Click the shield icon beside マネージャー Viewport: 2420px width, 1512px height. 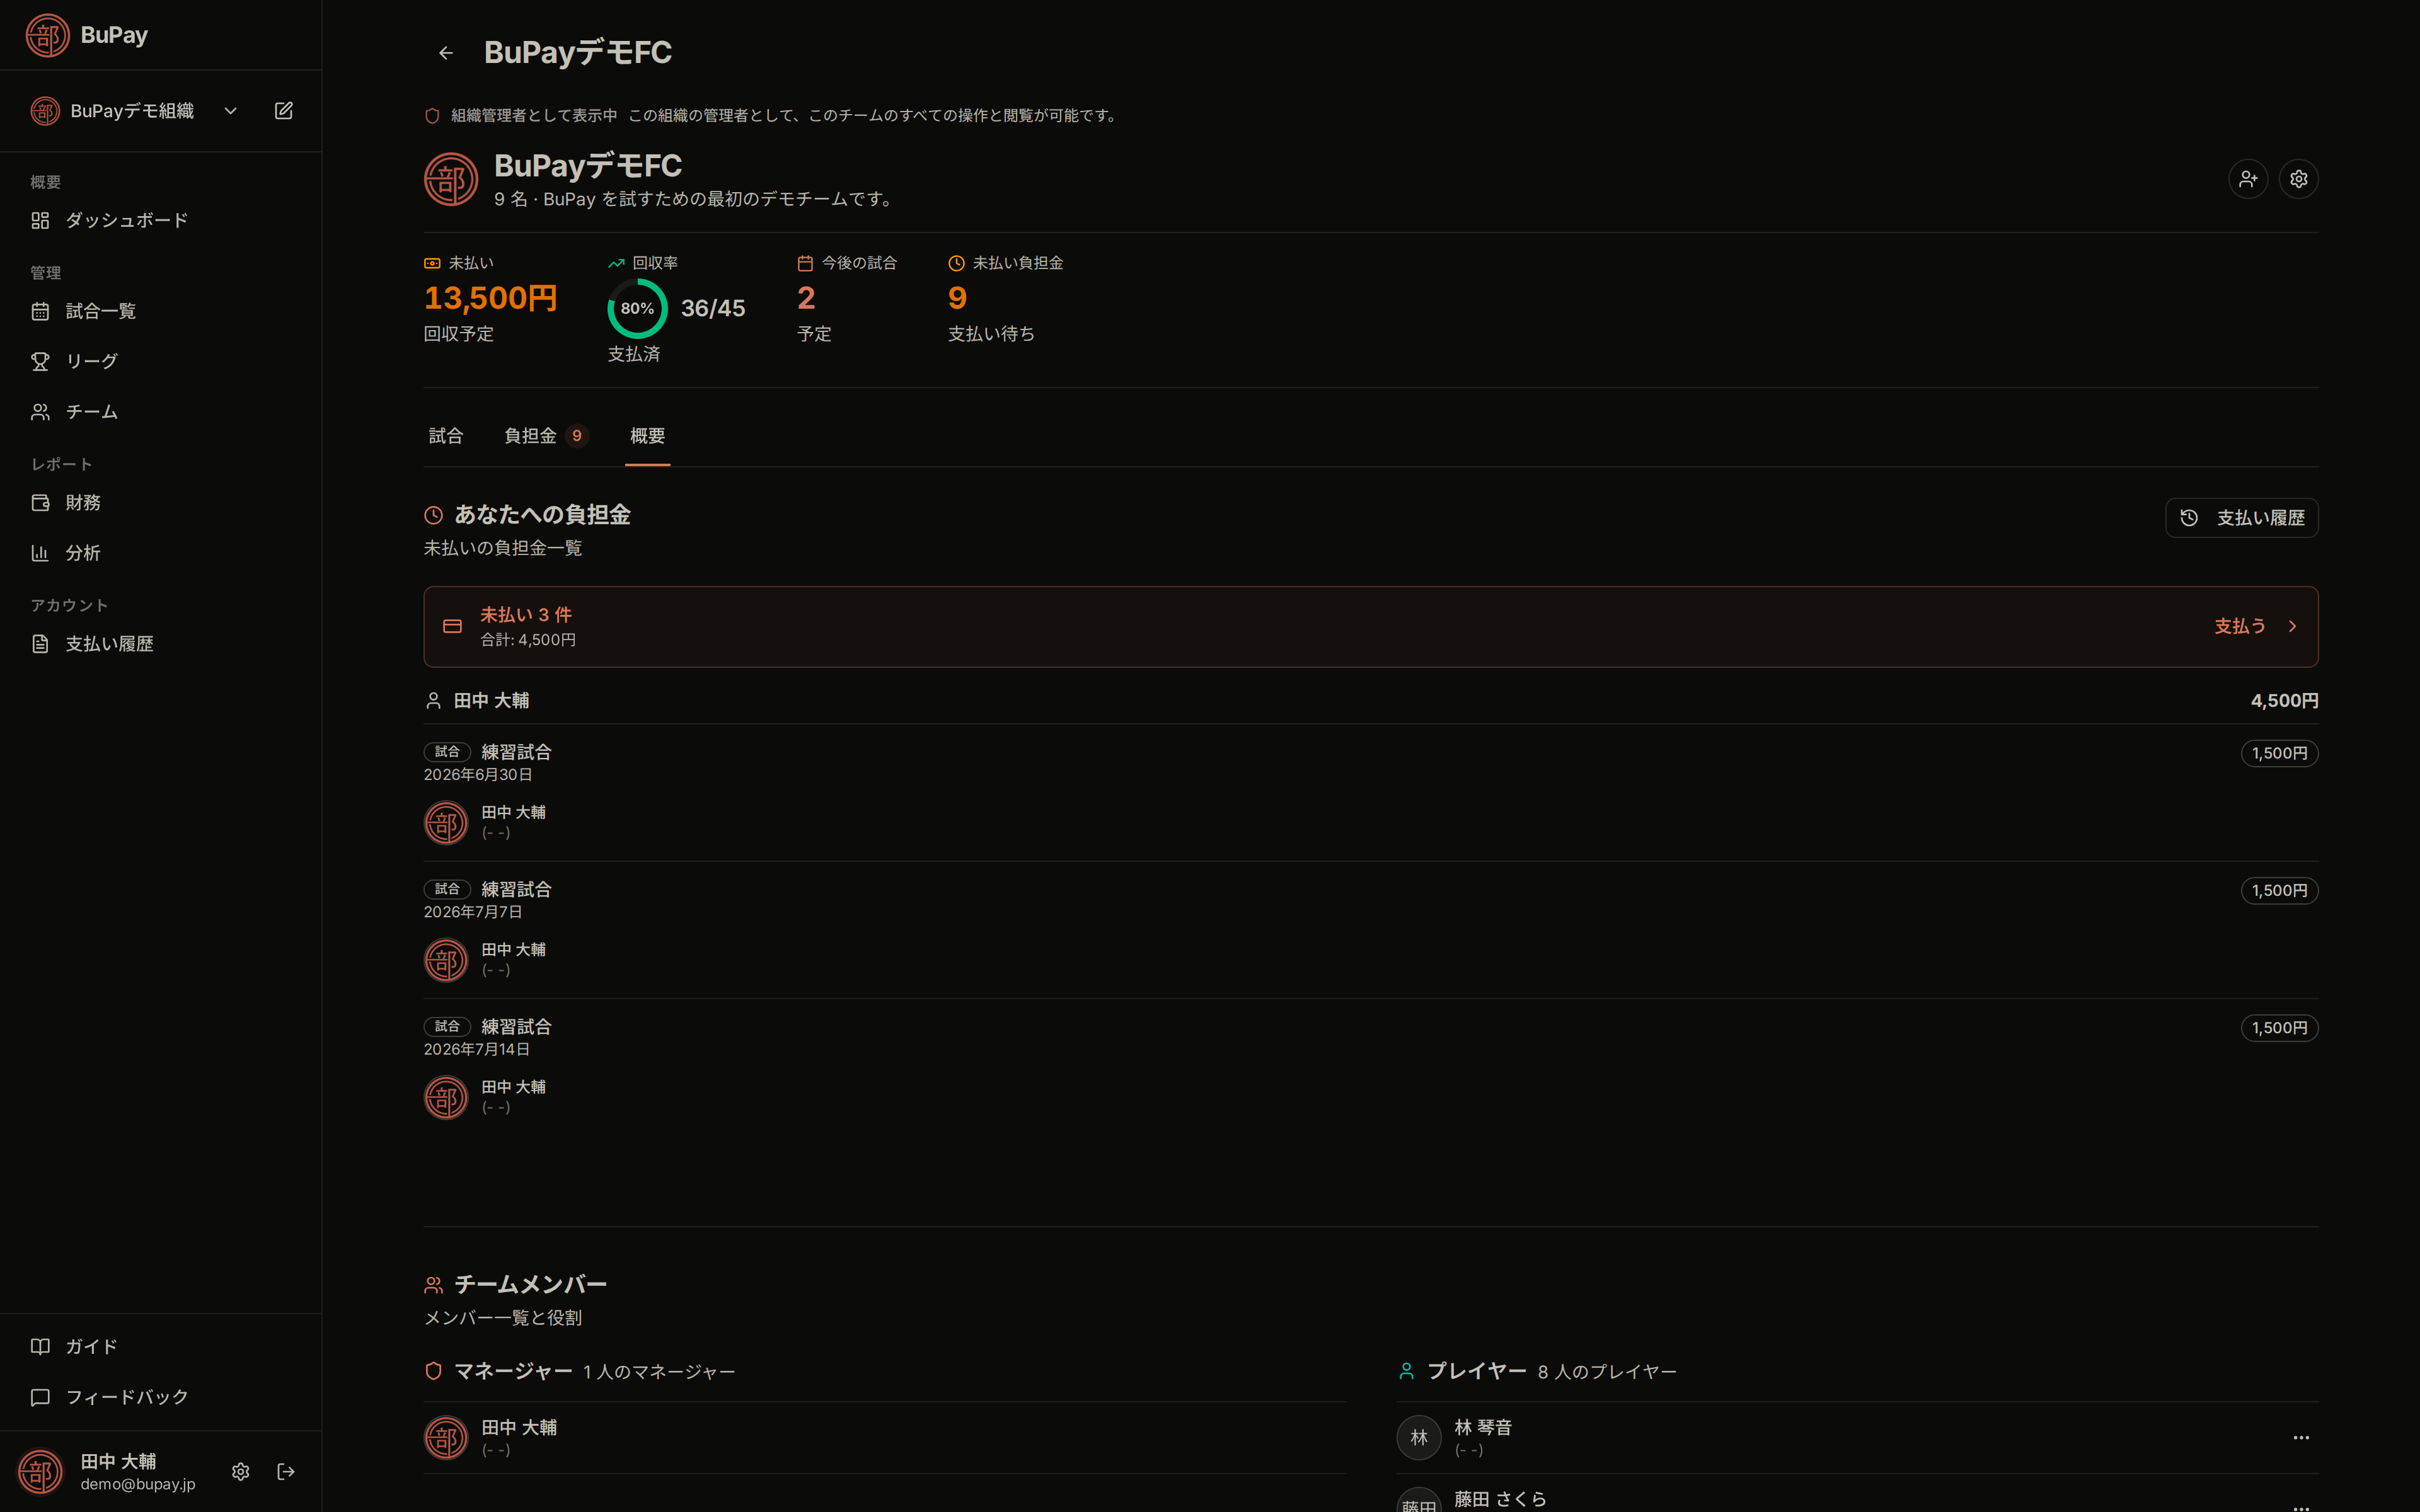coord(433,1371)
